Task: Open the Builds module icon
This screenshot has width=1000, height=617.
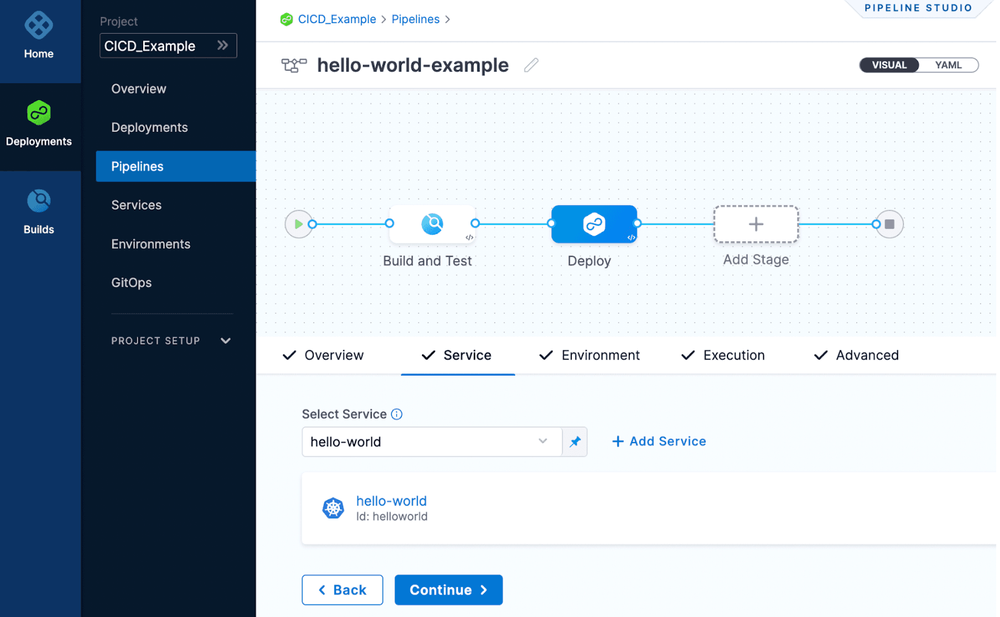Action: [x=39, y=201]
